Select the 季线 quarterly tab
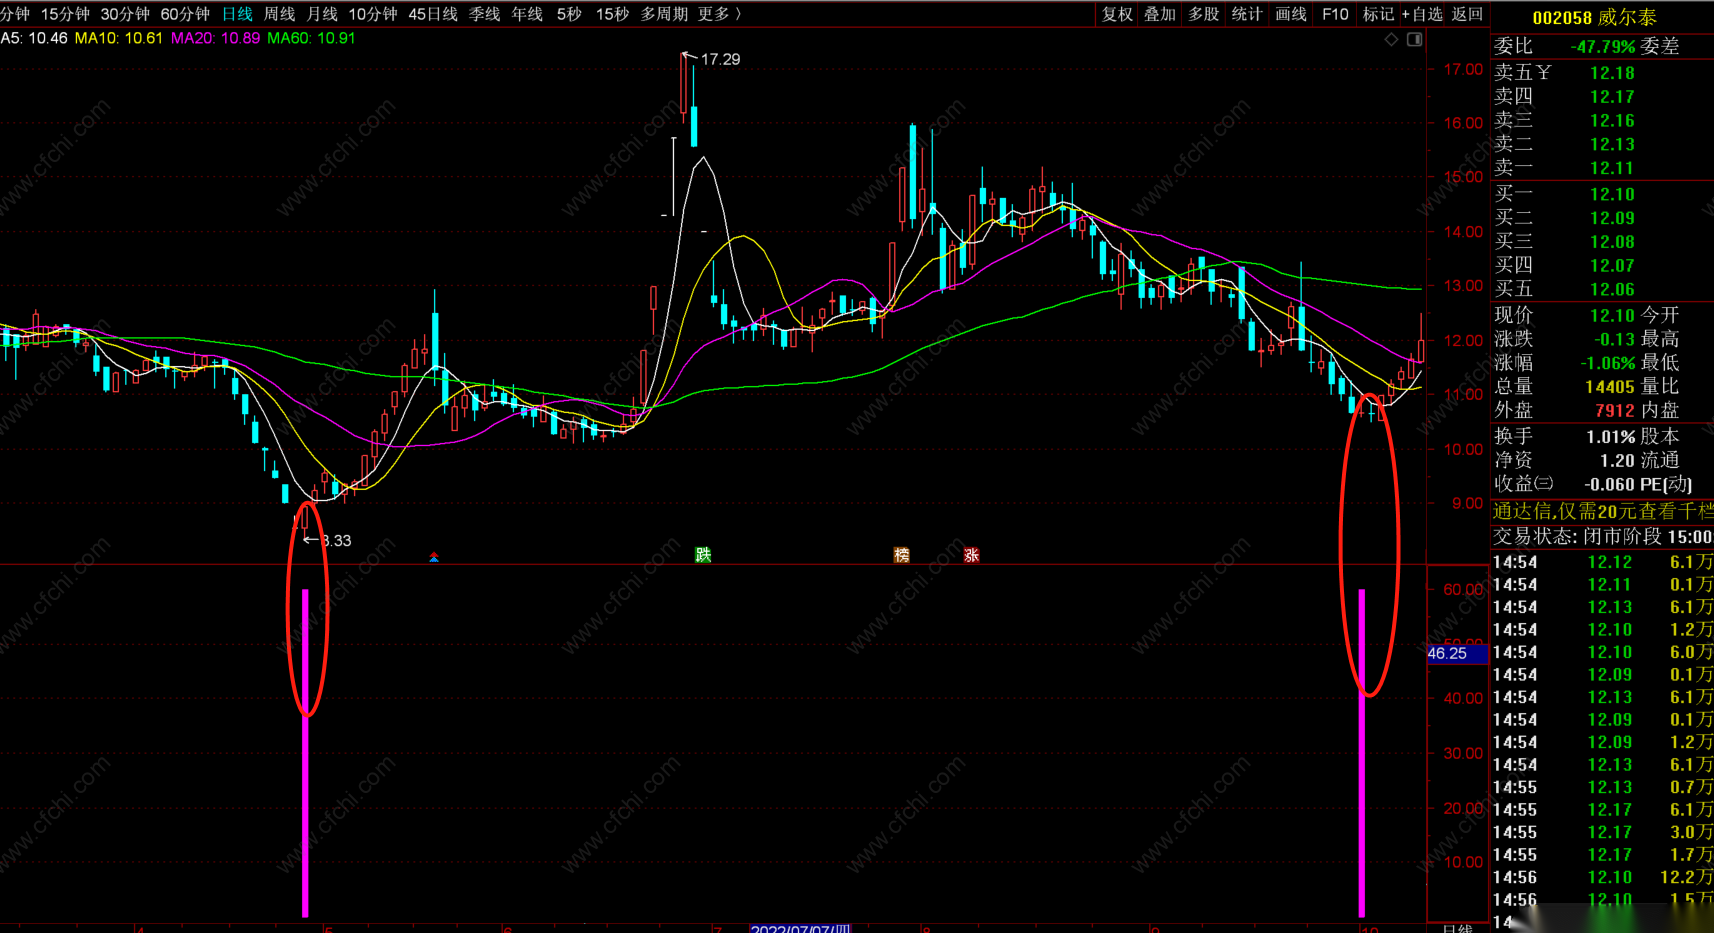 point(485,14)
